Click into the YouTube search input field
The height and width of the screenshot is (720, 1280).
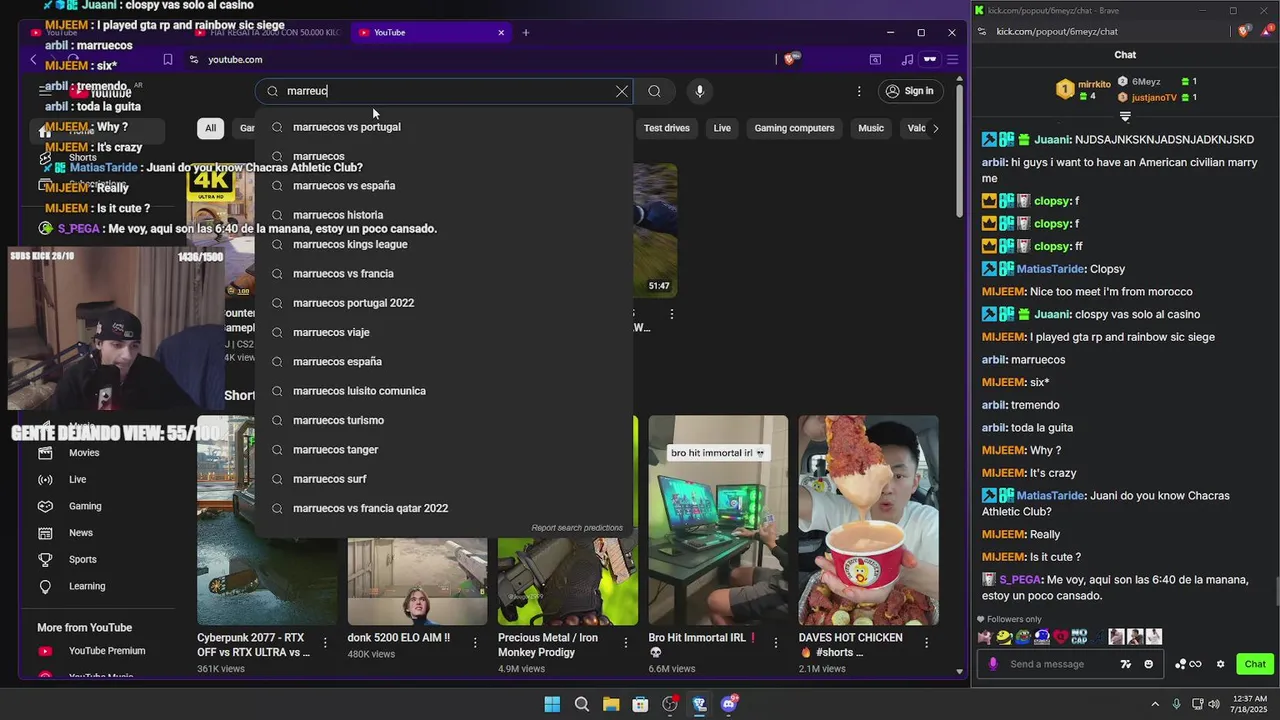[x=445, y=91]
